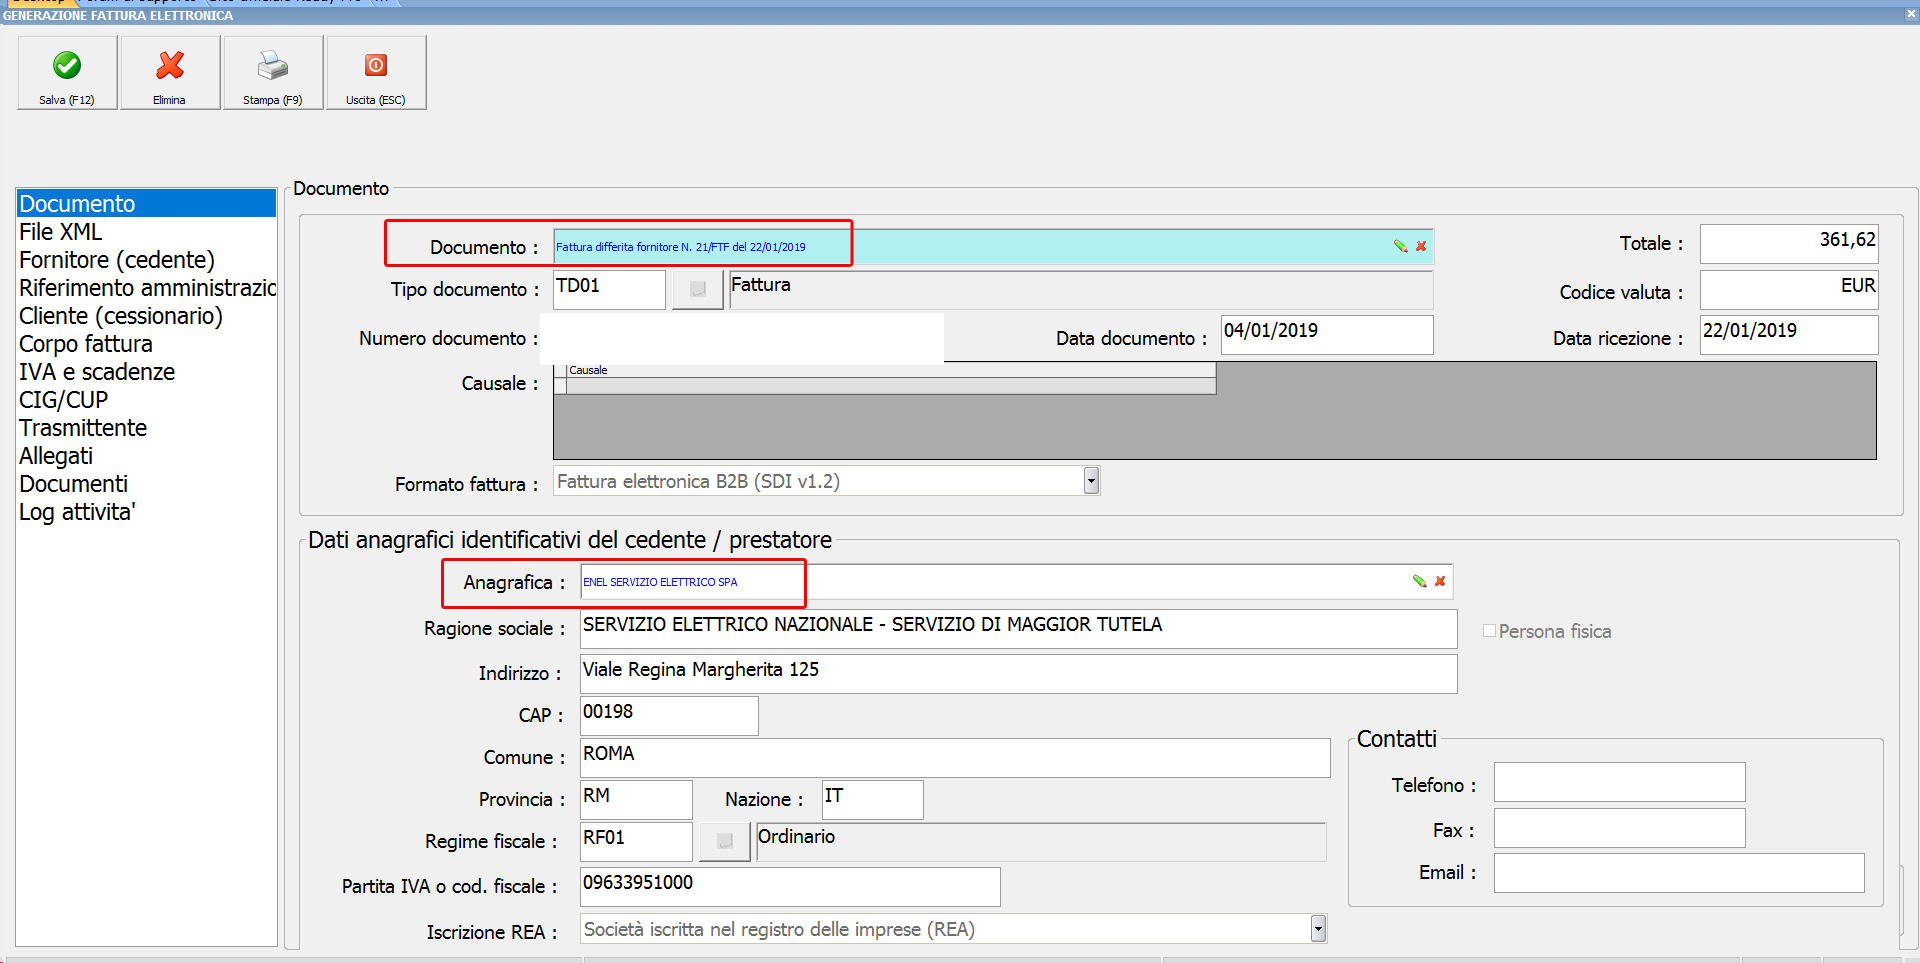Click the Stampa (F9) printer button
The image size is (1920, 963).
pos(273,73)
